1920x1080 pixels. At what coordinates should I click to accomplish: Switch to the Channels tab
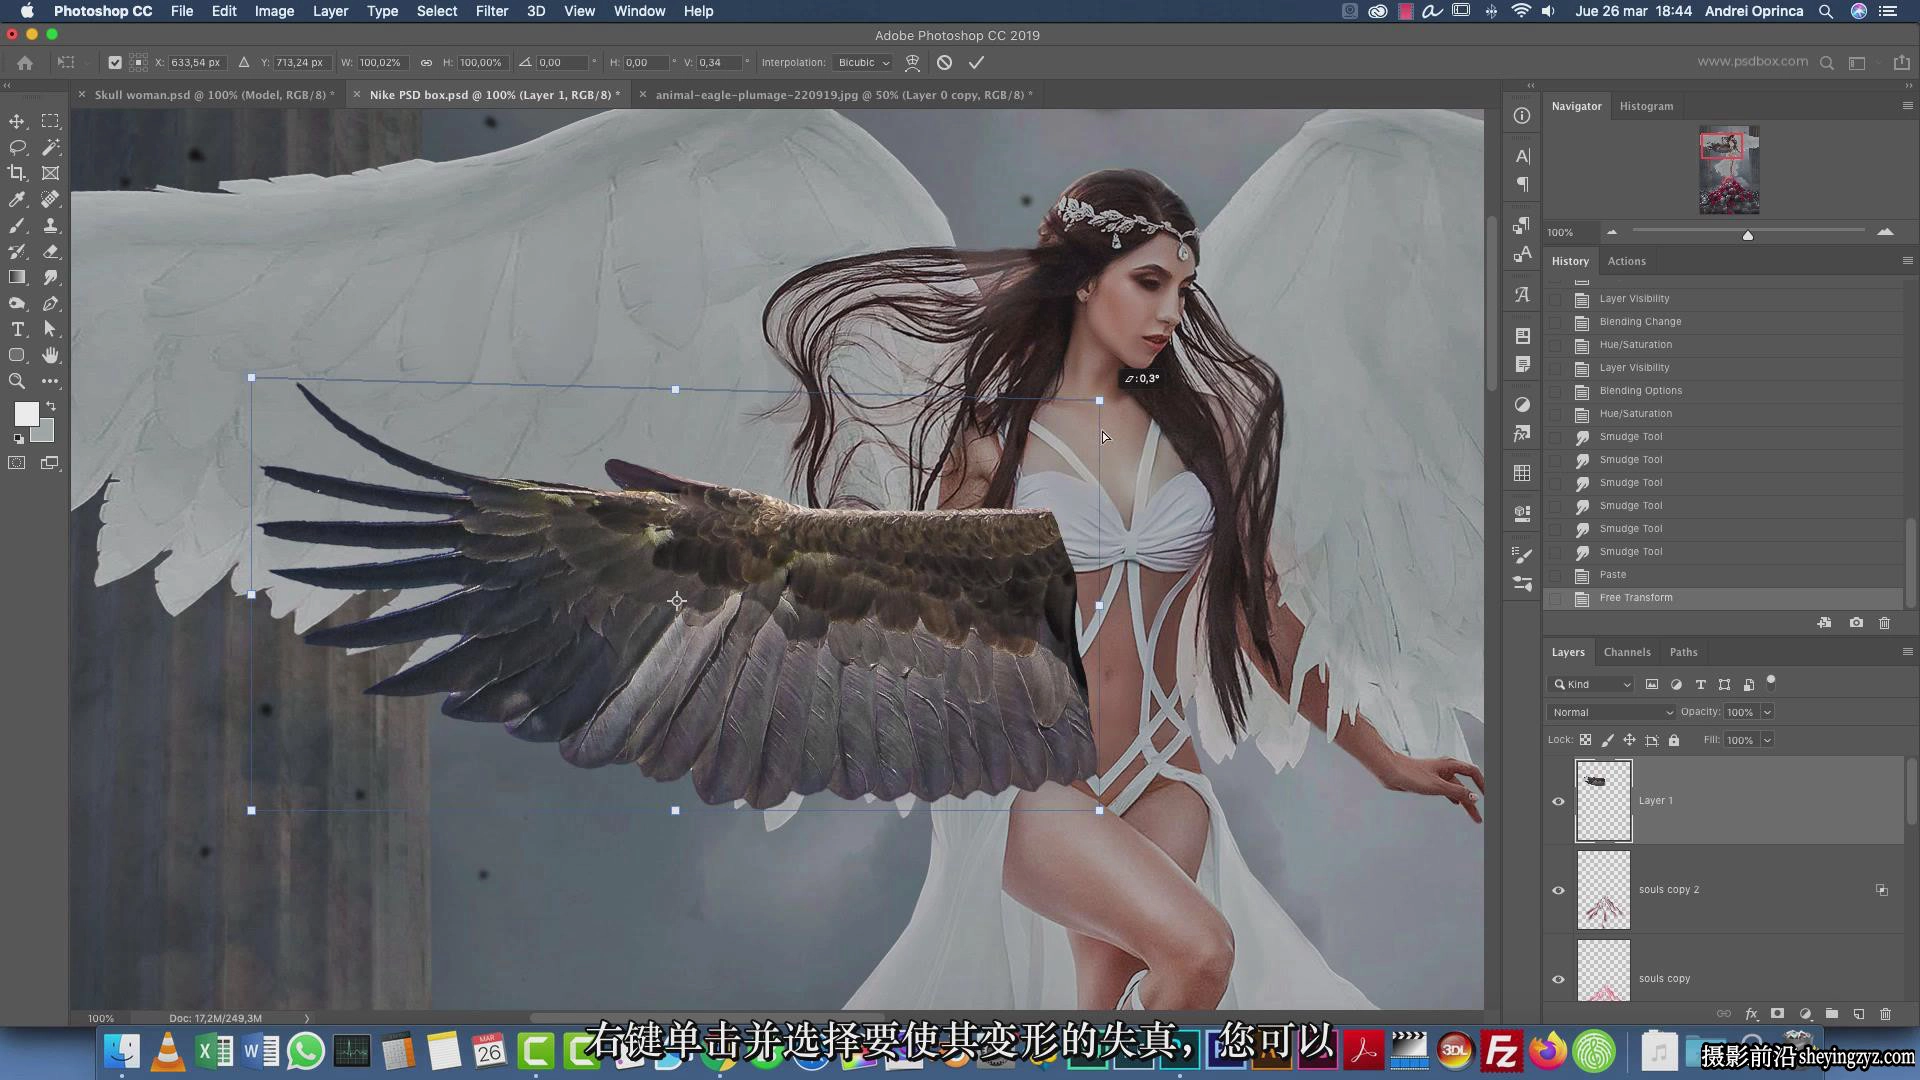[x=1627, y=652]
